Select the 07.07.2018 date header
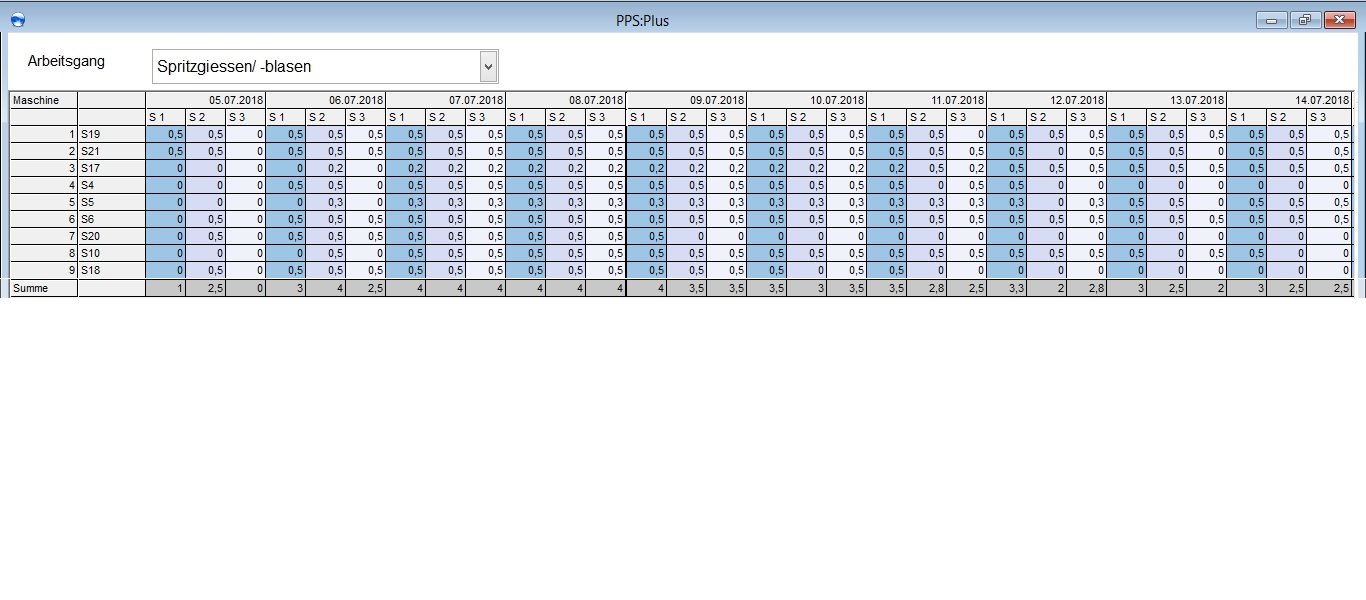Screen dimensions: 1366x600 click(x=446, y=100)
